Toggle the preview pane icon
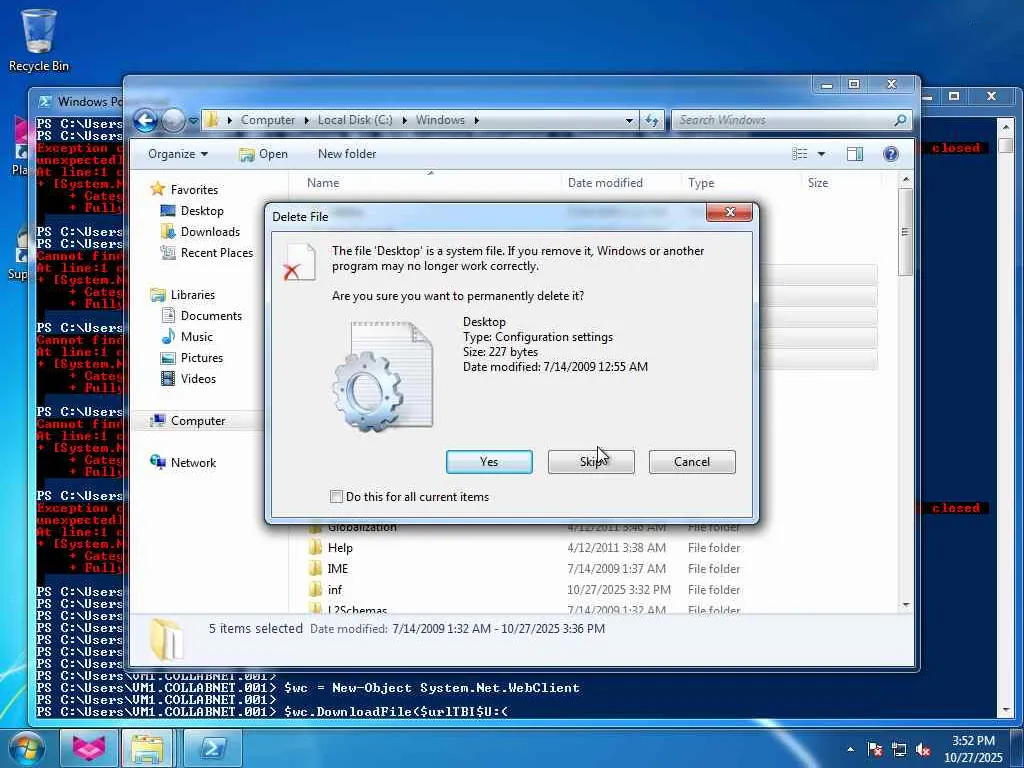This screenshot has width=1024, height=768. 855,154
